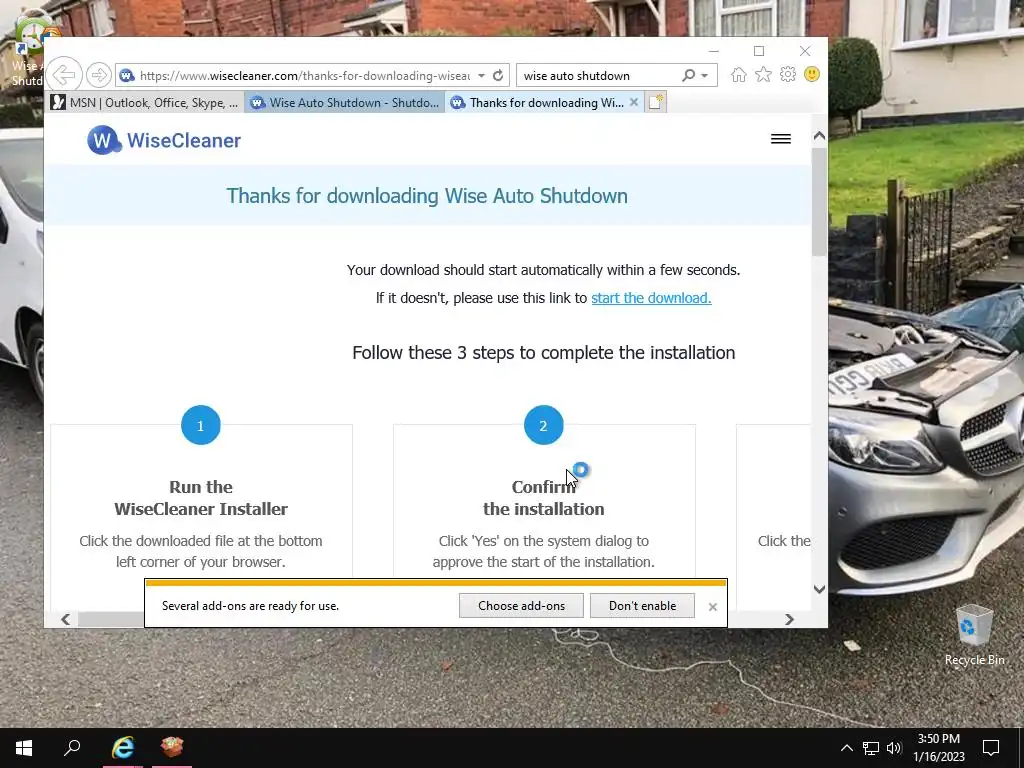Click the taskbar clock showing 3:50 PM
This screenshot has height=768, width=1024.
938,748
